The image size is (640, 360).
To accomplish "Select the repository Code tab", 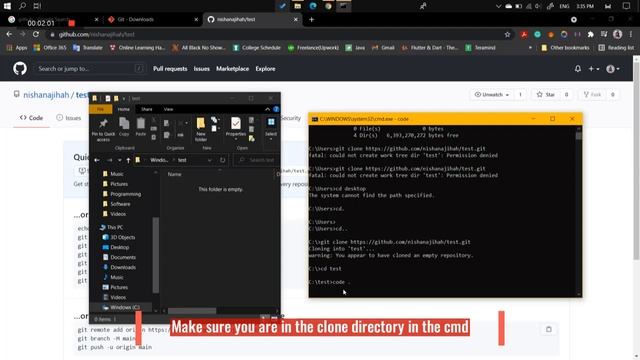I will point(31,118).
